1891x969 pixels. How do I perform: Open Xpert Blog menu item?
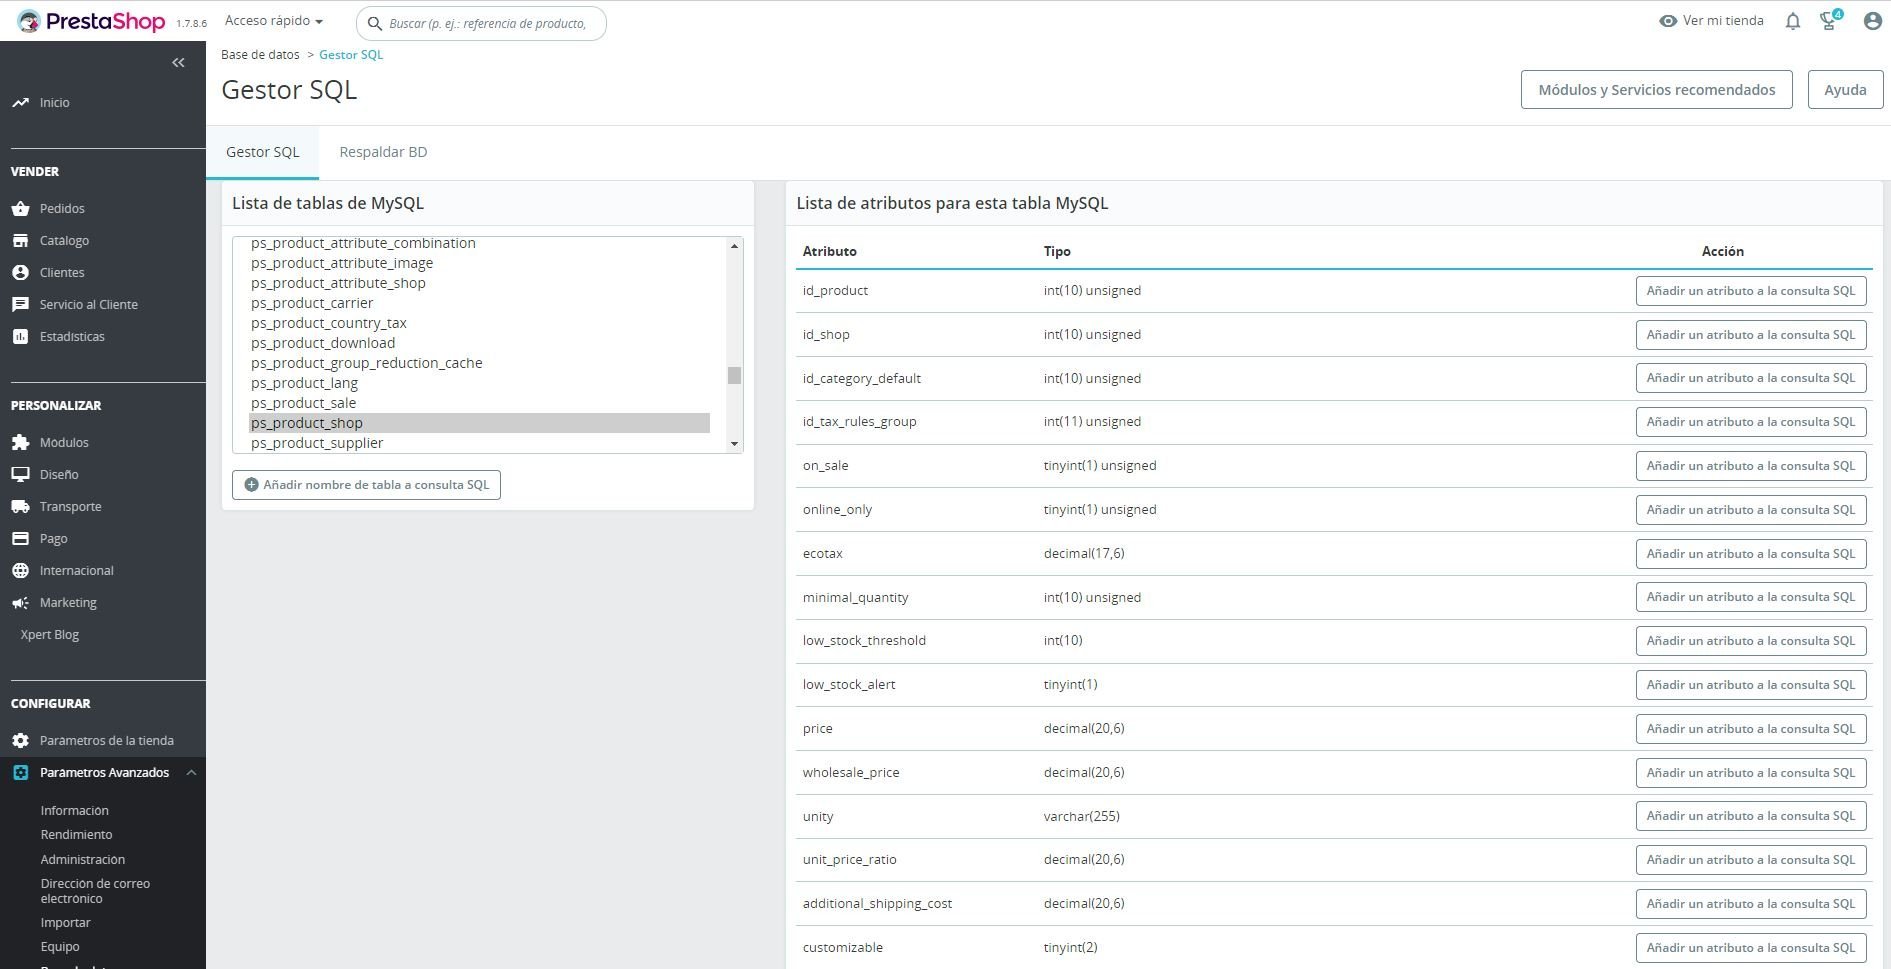point(49,634)
